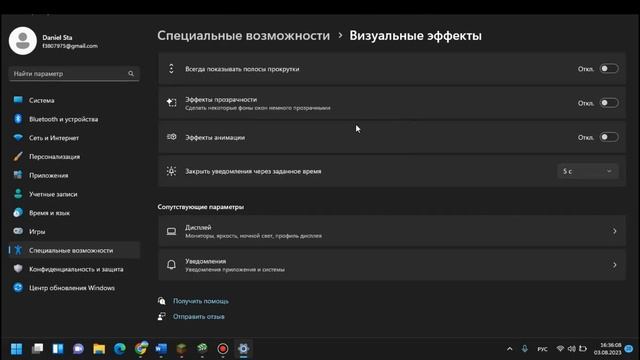
Task: Click the notifications bell icon
Action: (171, 265)
